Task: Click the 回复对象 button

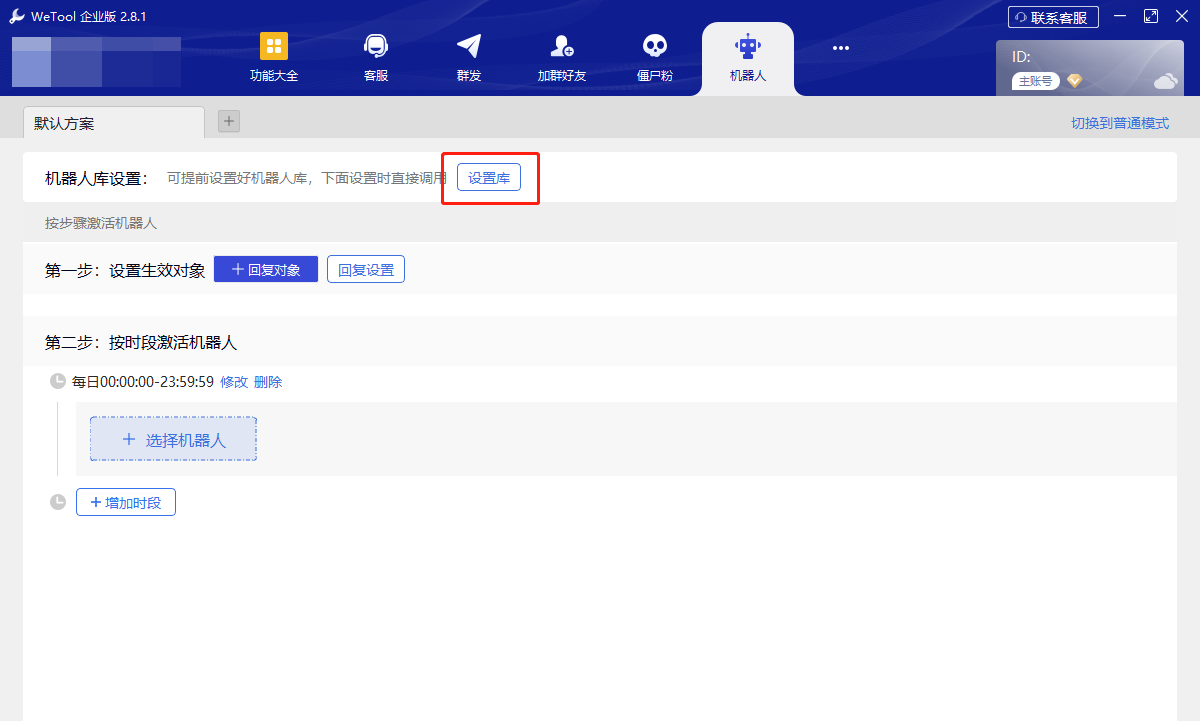Action: click(266, 269)
